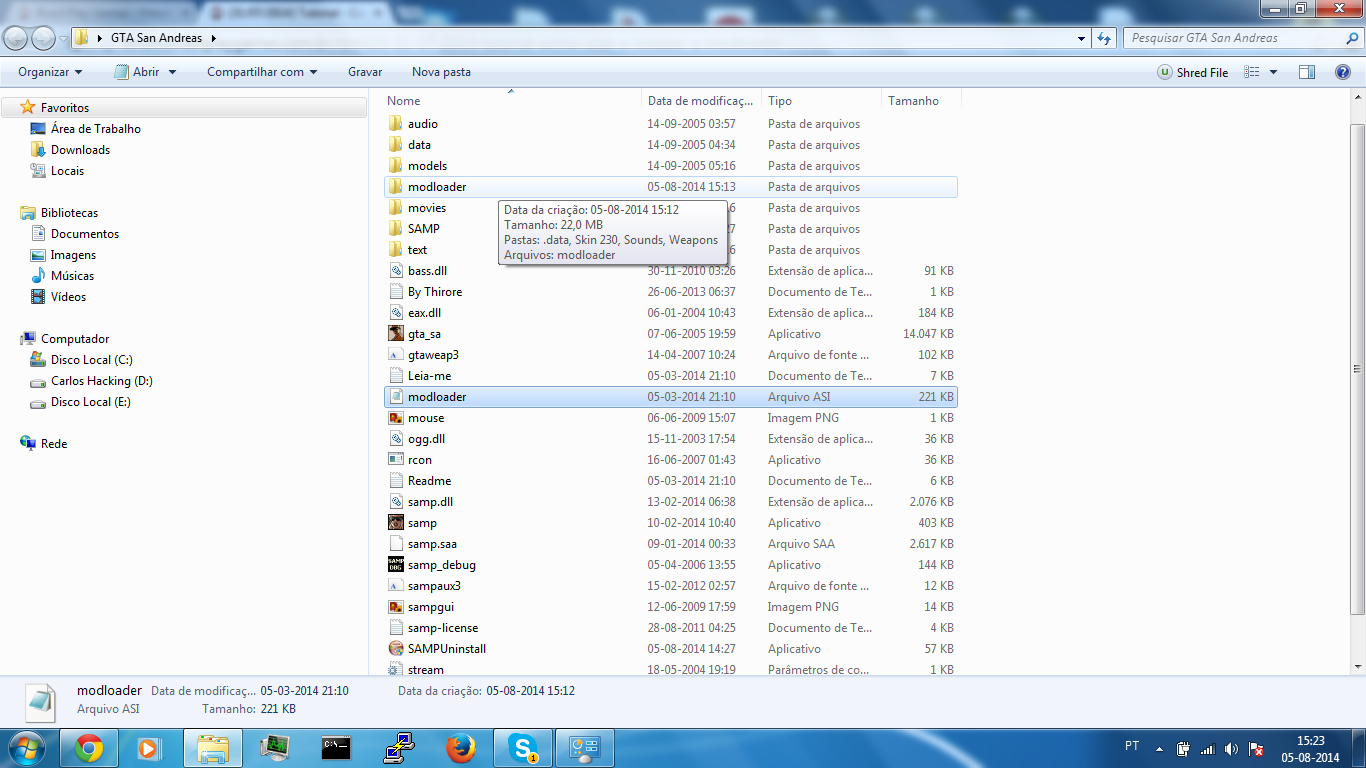Select the stream configuration file icon

396,669
